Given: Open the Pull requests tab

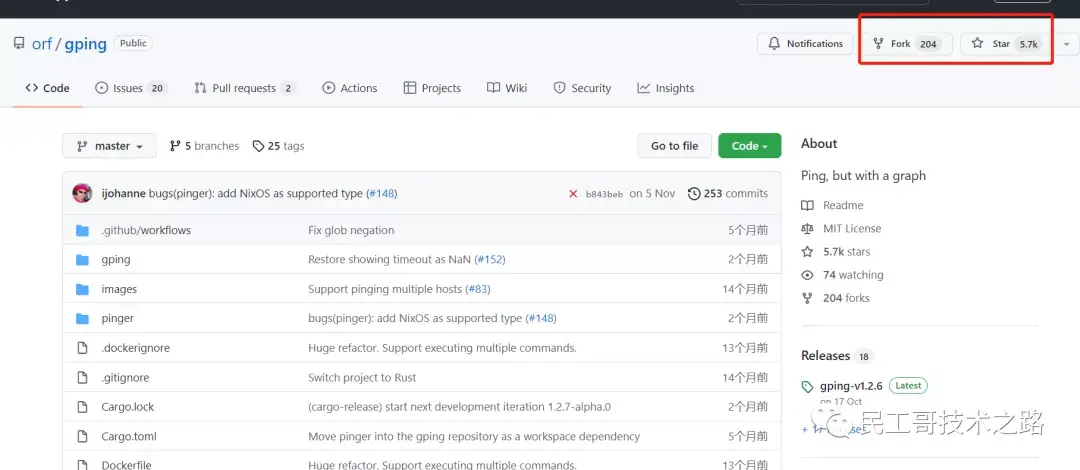Looking at the screenshot, I should tap(245, 88).
